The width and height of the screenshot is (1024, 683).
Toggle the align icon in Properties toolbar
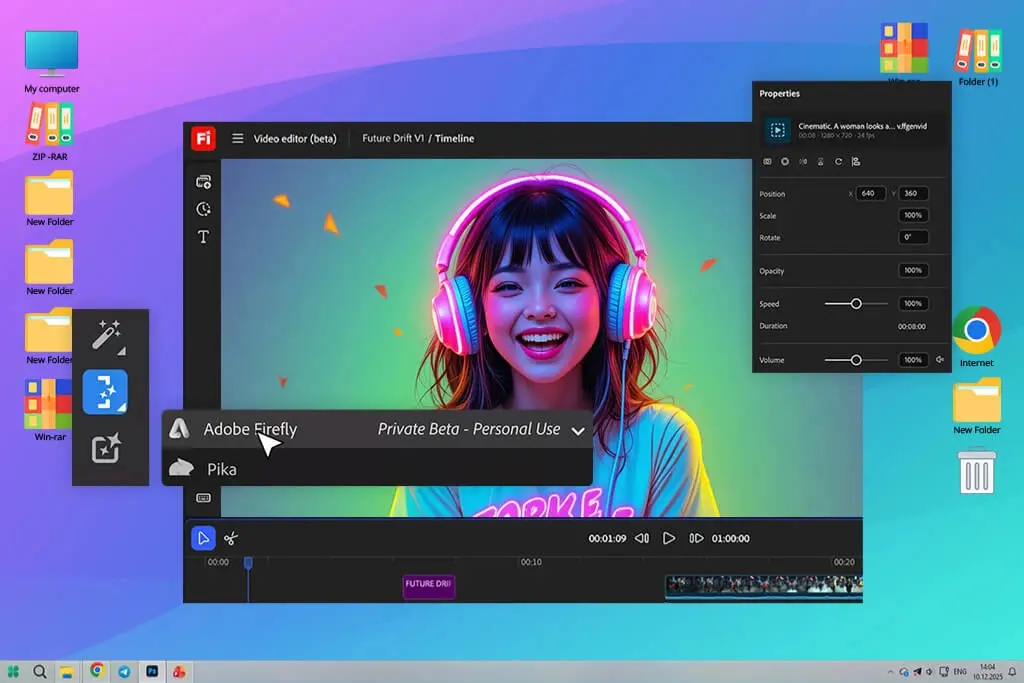pyautogui.click(x=856, y=161)
